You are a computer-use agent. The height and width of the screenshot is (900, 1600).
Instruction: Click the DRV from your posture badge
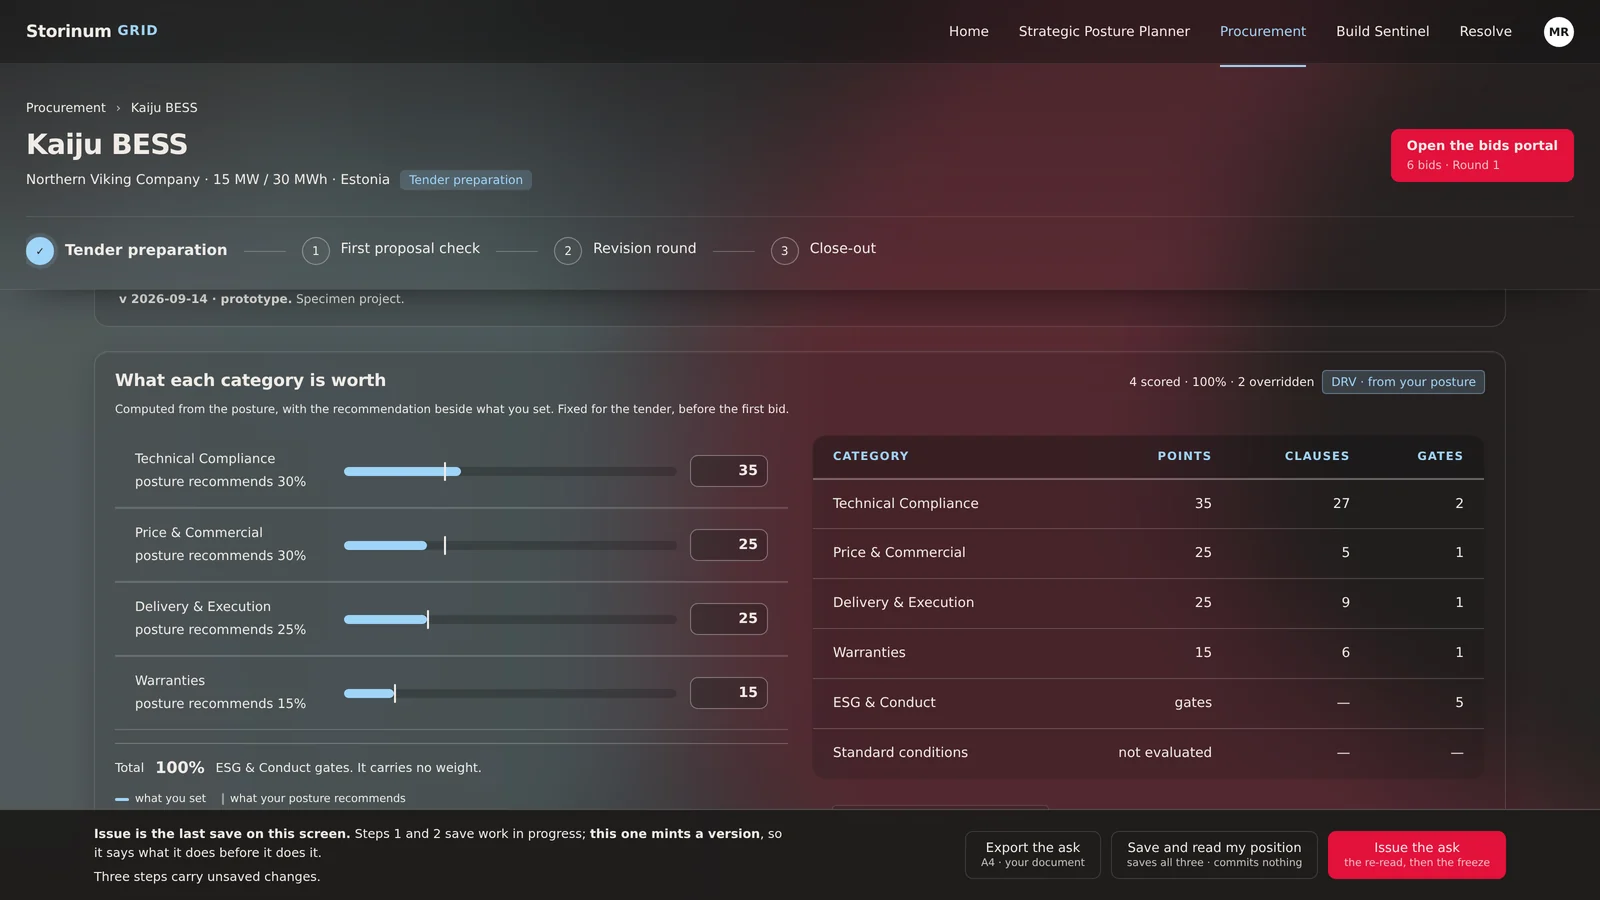pyautogui.click(x=1403, y=382)
